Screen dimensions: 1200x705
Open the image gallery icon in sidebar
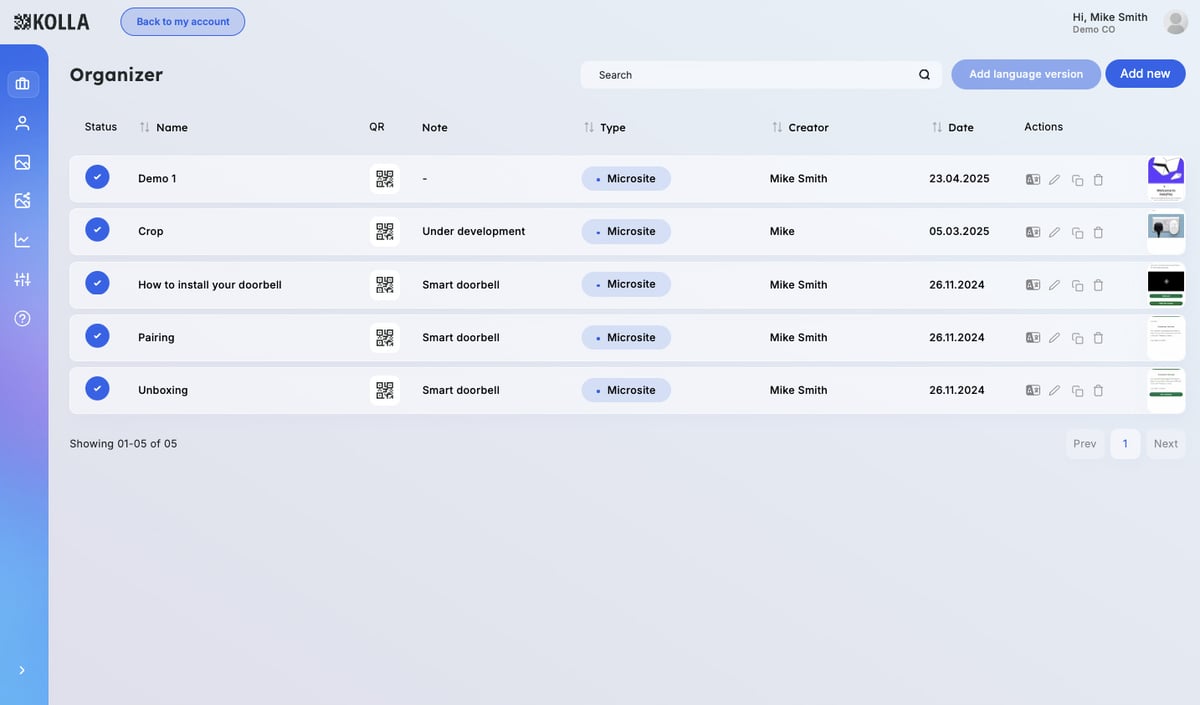click(x=23, y=162)
